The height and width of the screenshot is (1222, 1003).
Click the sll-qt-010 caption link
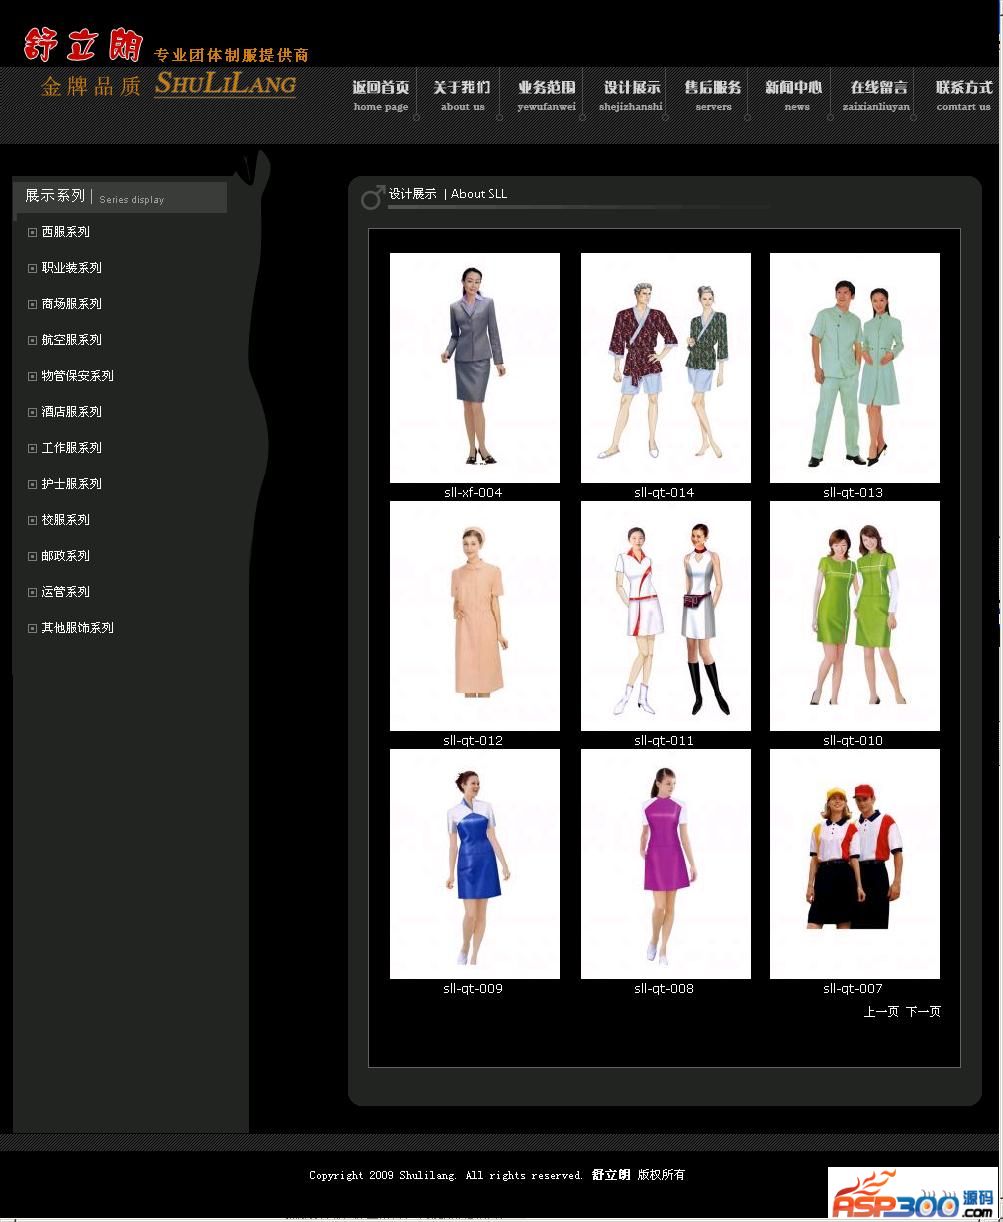853,741
